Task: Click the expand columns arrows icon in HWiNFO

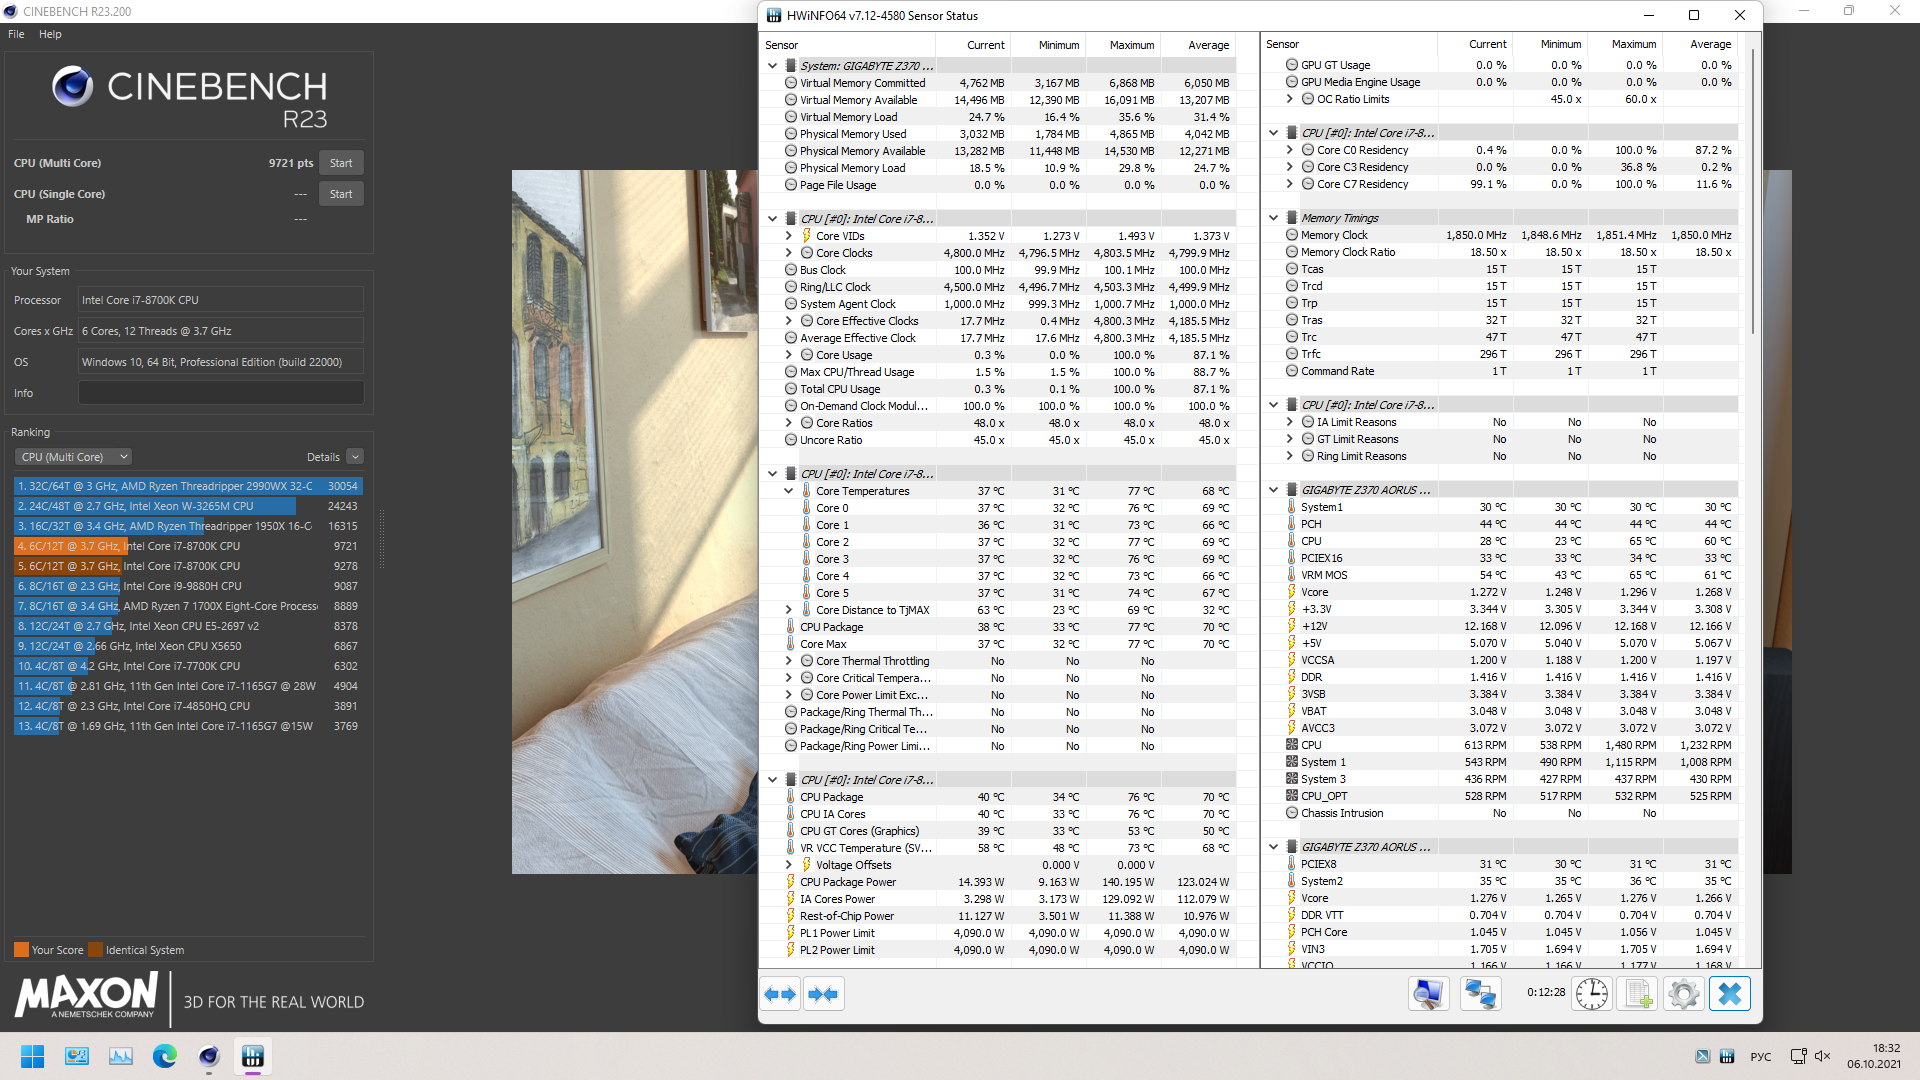Action: click(x=780, y=994)
